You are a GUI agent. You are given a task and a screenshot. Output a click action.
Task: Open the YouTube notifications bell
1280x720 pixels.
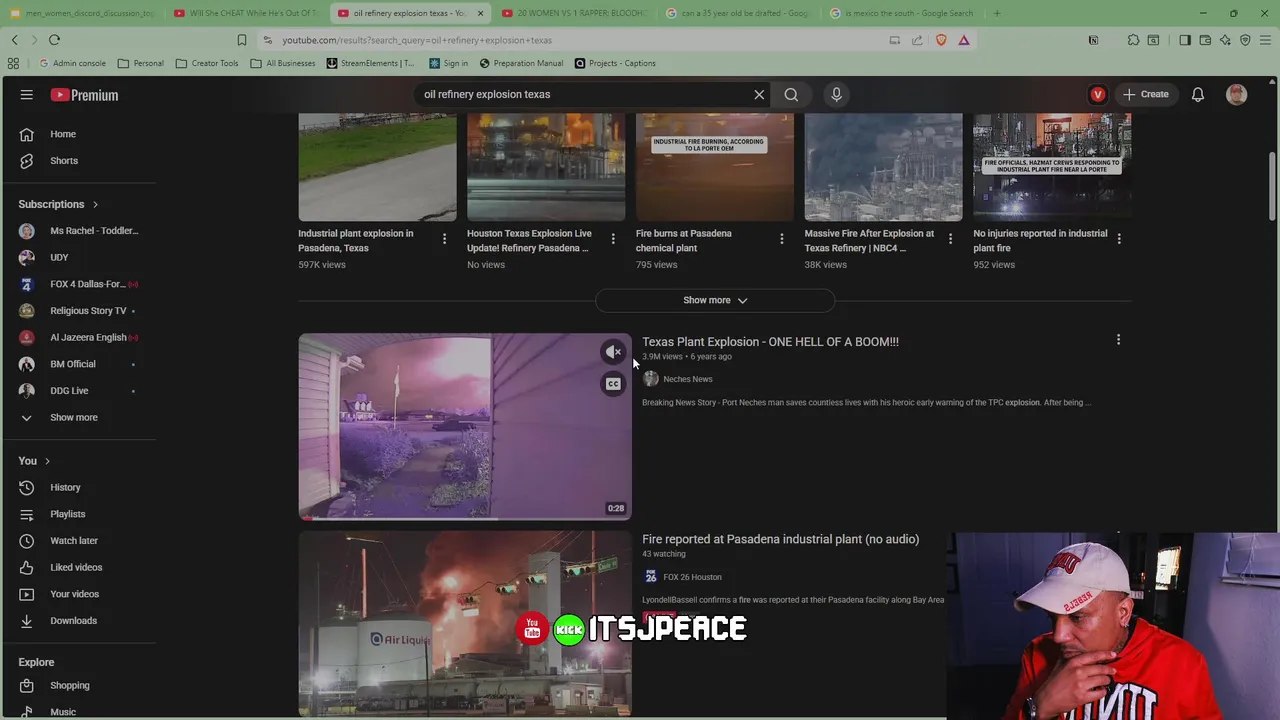pos(1198,95)
